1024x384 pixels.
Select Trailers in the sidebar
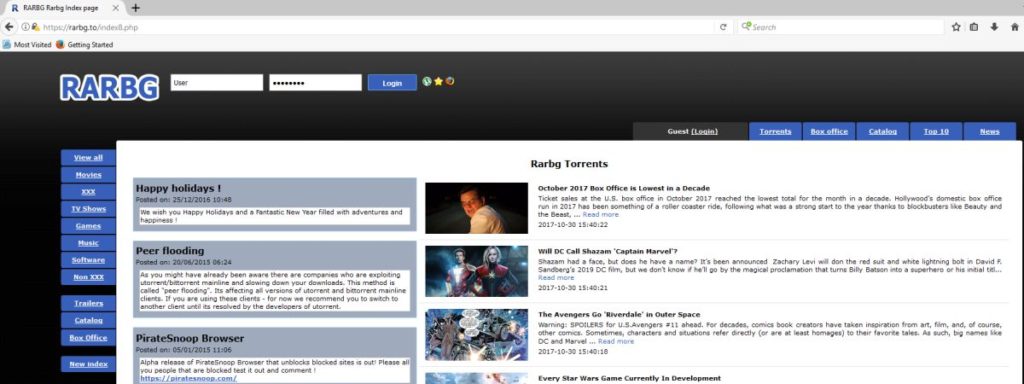pos(88,303)
